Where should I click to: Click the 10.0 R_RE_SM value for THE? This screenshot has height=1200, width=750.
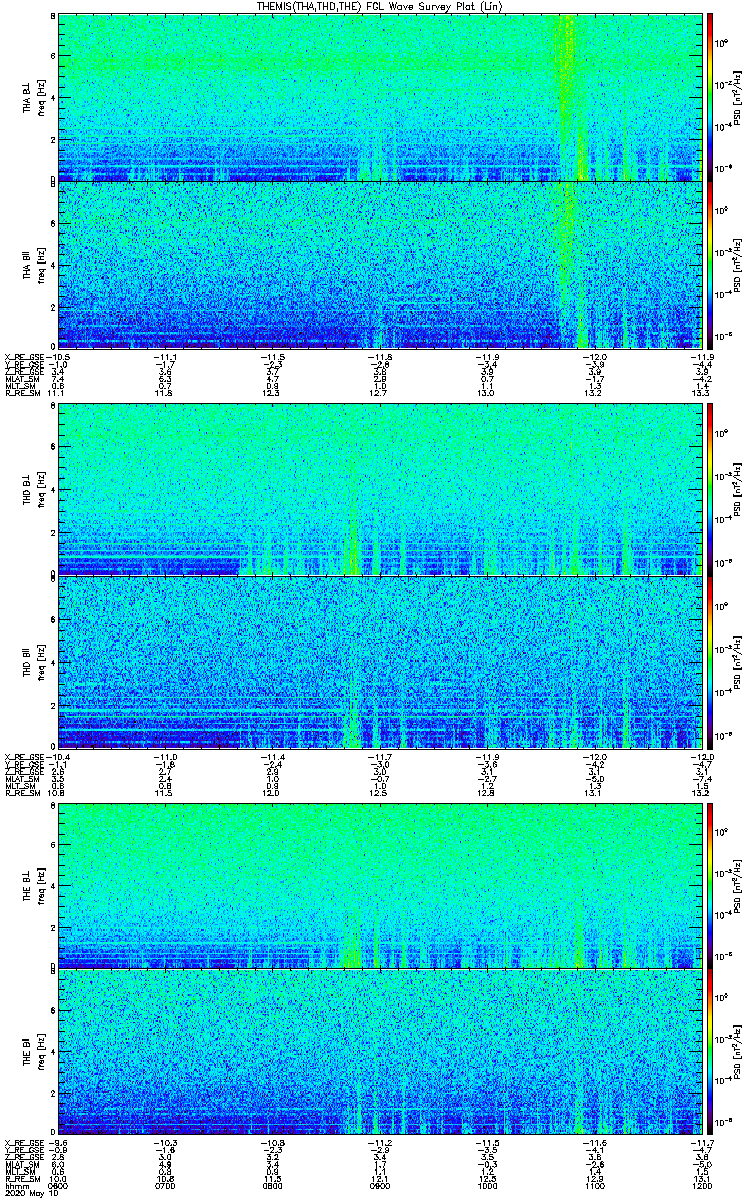pyautogui.click(x=58, y=1180)
